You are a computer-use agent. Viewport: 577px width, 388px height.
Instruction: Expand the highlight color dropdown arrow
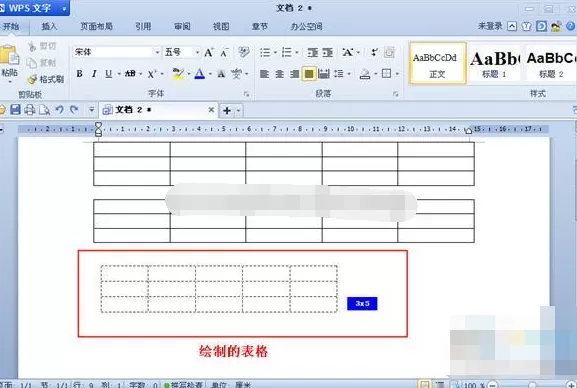point(189,74)
